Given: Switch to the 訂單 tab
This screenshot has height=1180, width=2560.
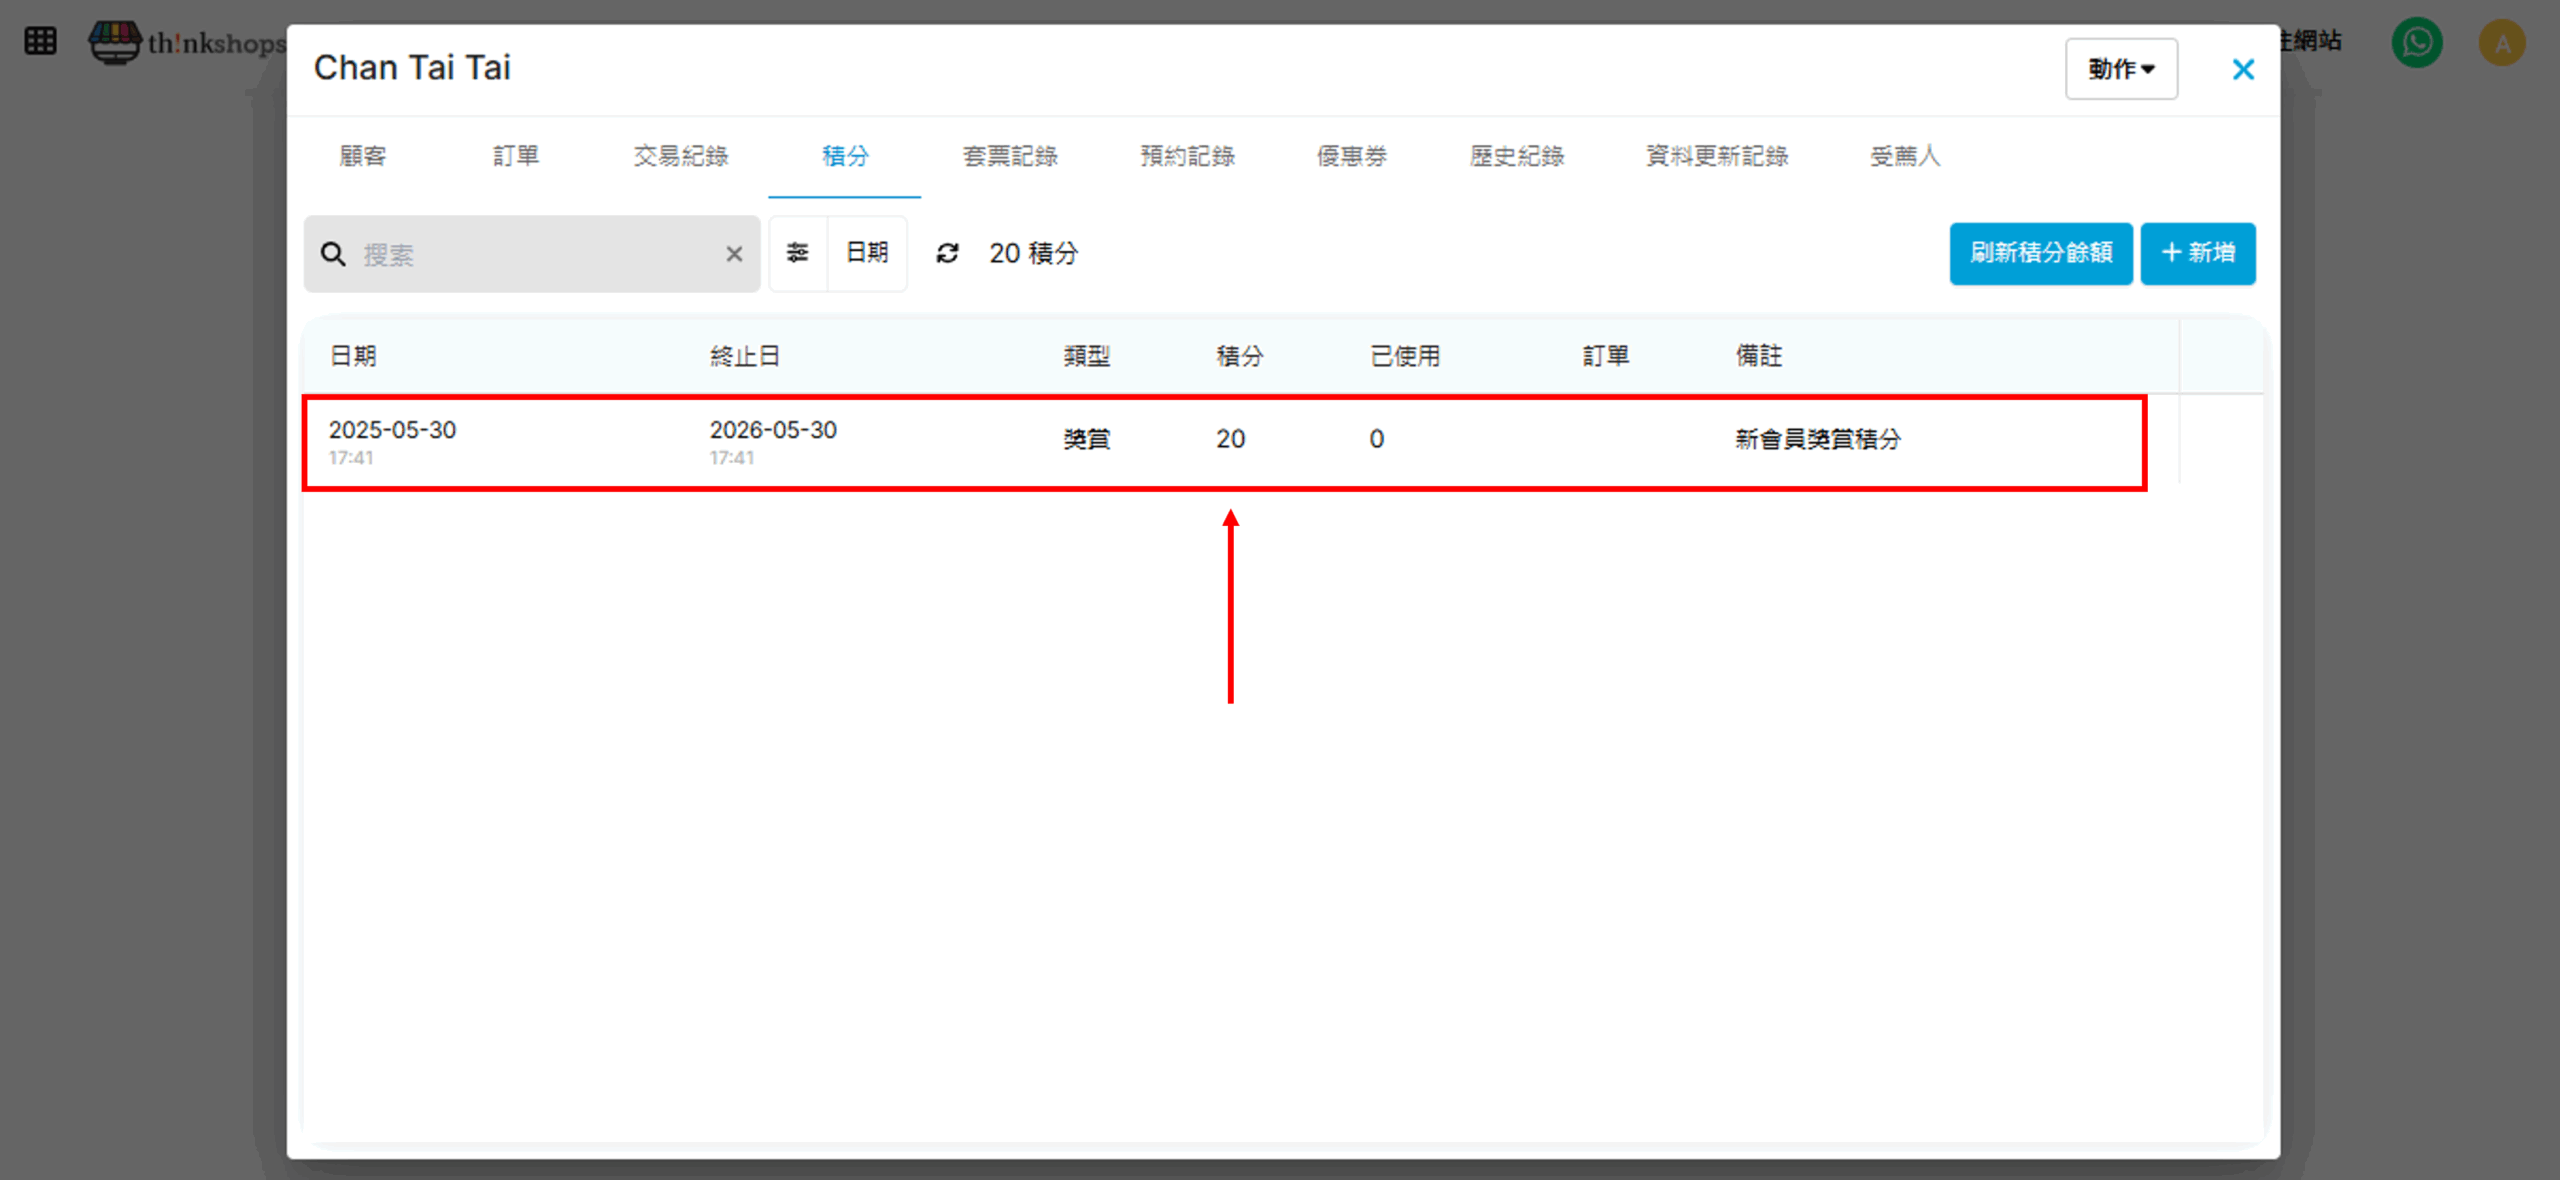Looking at the screenshot, I should (516, 156).
